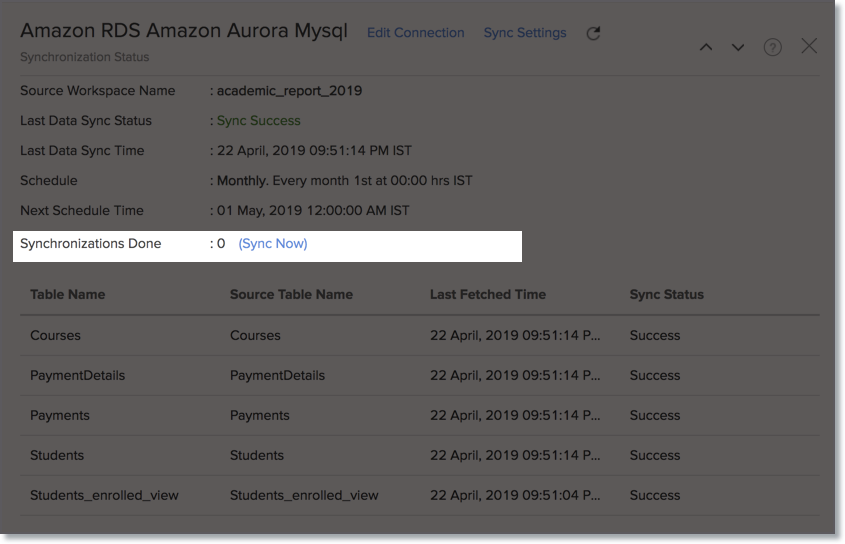Select the Payments table row
This screenshot has height=544, width=845.
point(420,416)
